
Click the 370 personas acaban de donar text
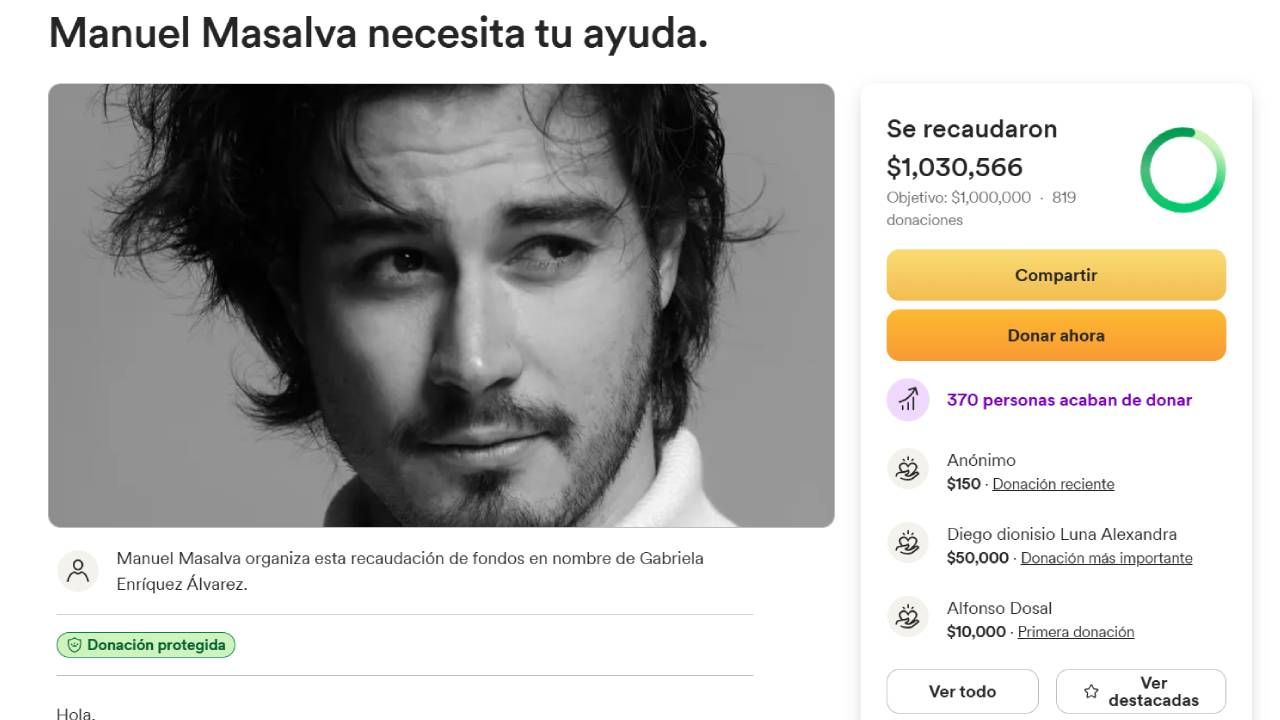[1069, 400]
